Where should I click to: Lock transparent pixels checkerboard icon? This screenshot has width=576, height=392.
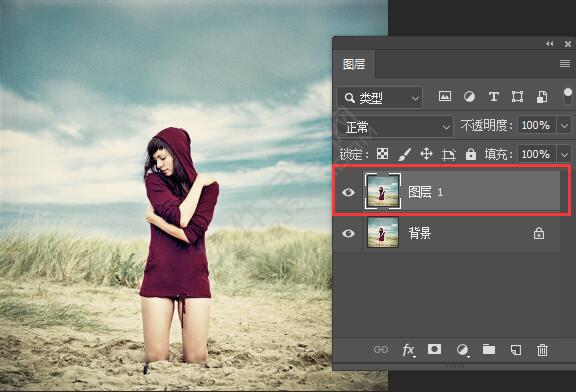coord(382,154)
